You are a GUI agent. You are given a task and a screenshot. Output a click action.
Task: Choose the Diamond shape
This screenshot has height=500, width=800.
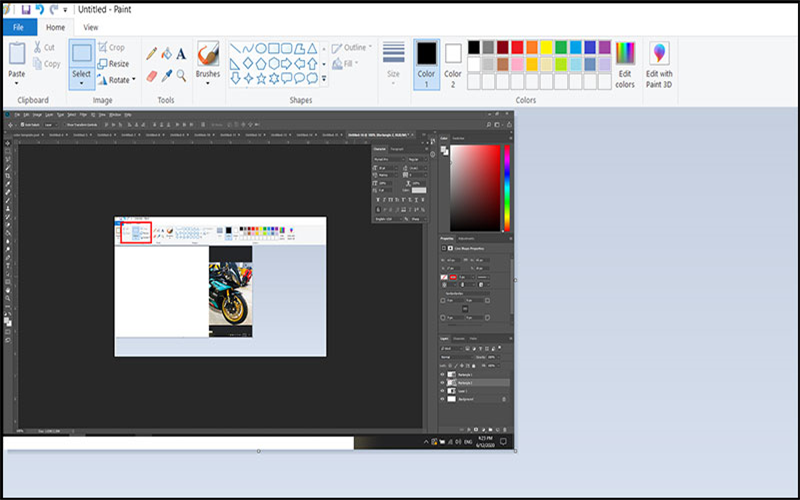[x=248, y=64]
